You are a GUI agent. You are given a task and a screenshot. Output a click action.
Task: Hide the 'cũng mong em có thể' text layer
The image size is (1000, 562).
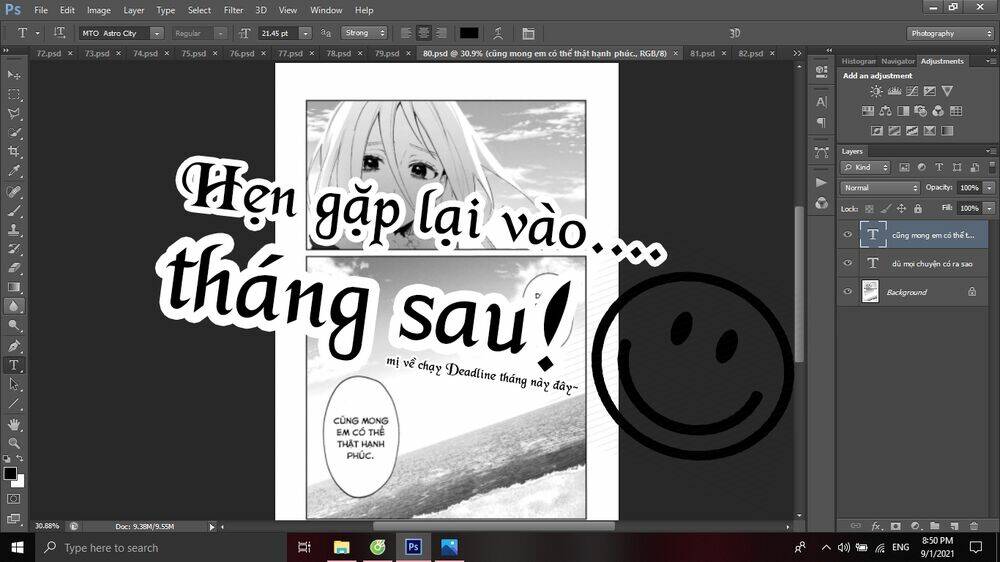[x=848, y=235]
